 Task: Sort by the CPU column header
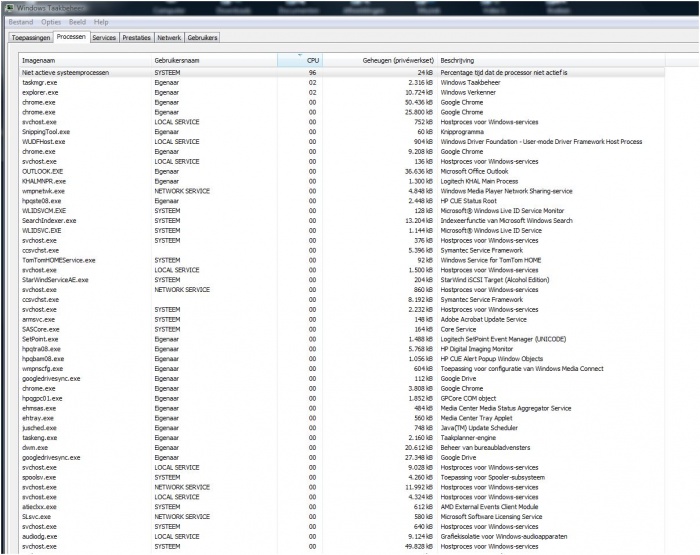[x=300, y=60]
